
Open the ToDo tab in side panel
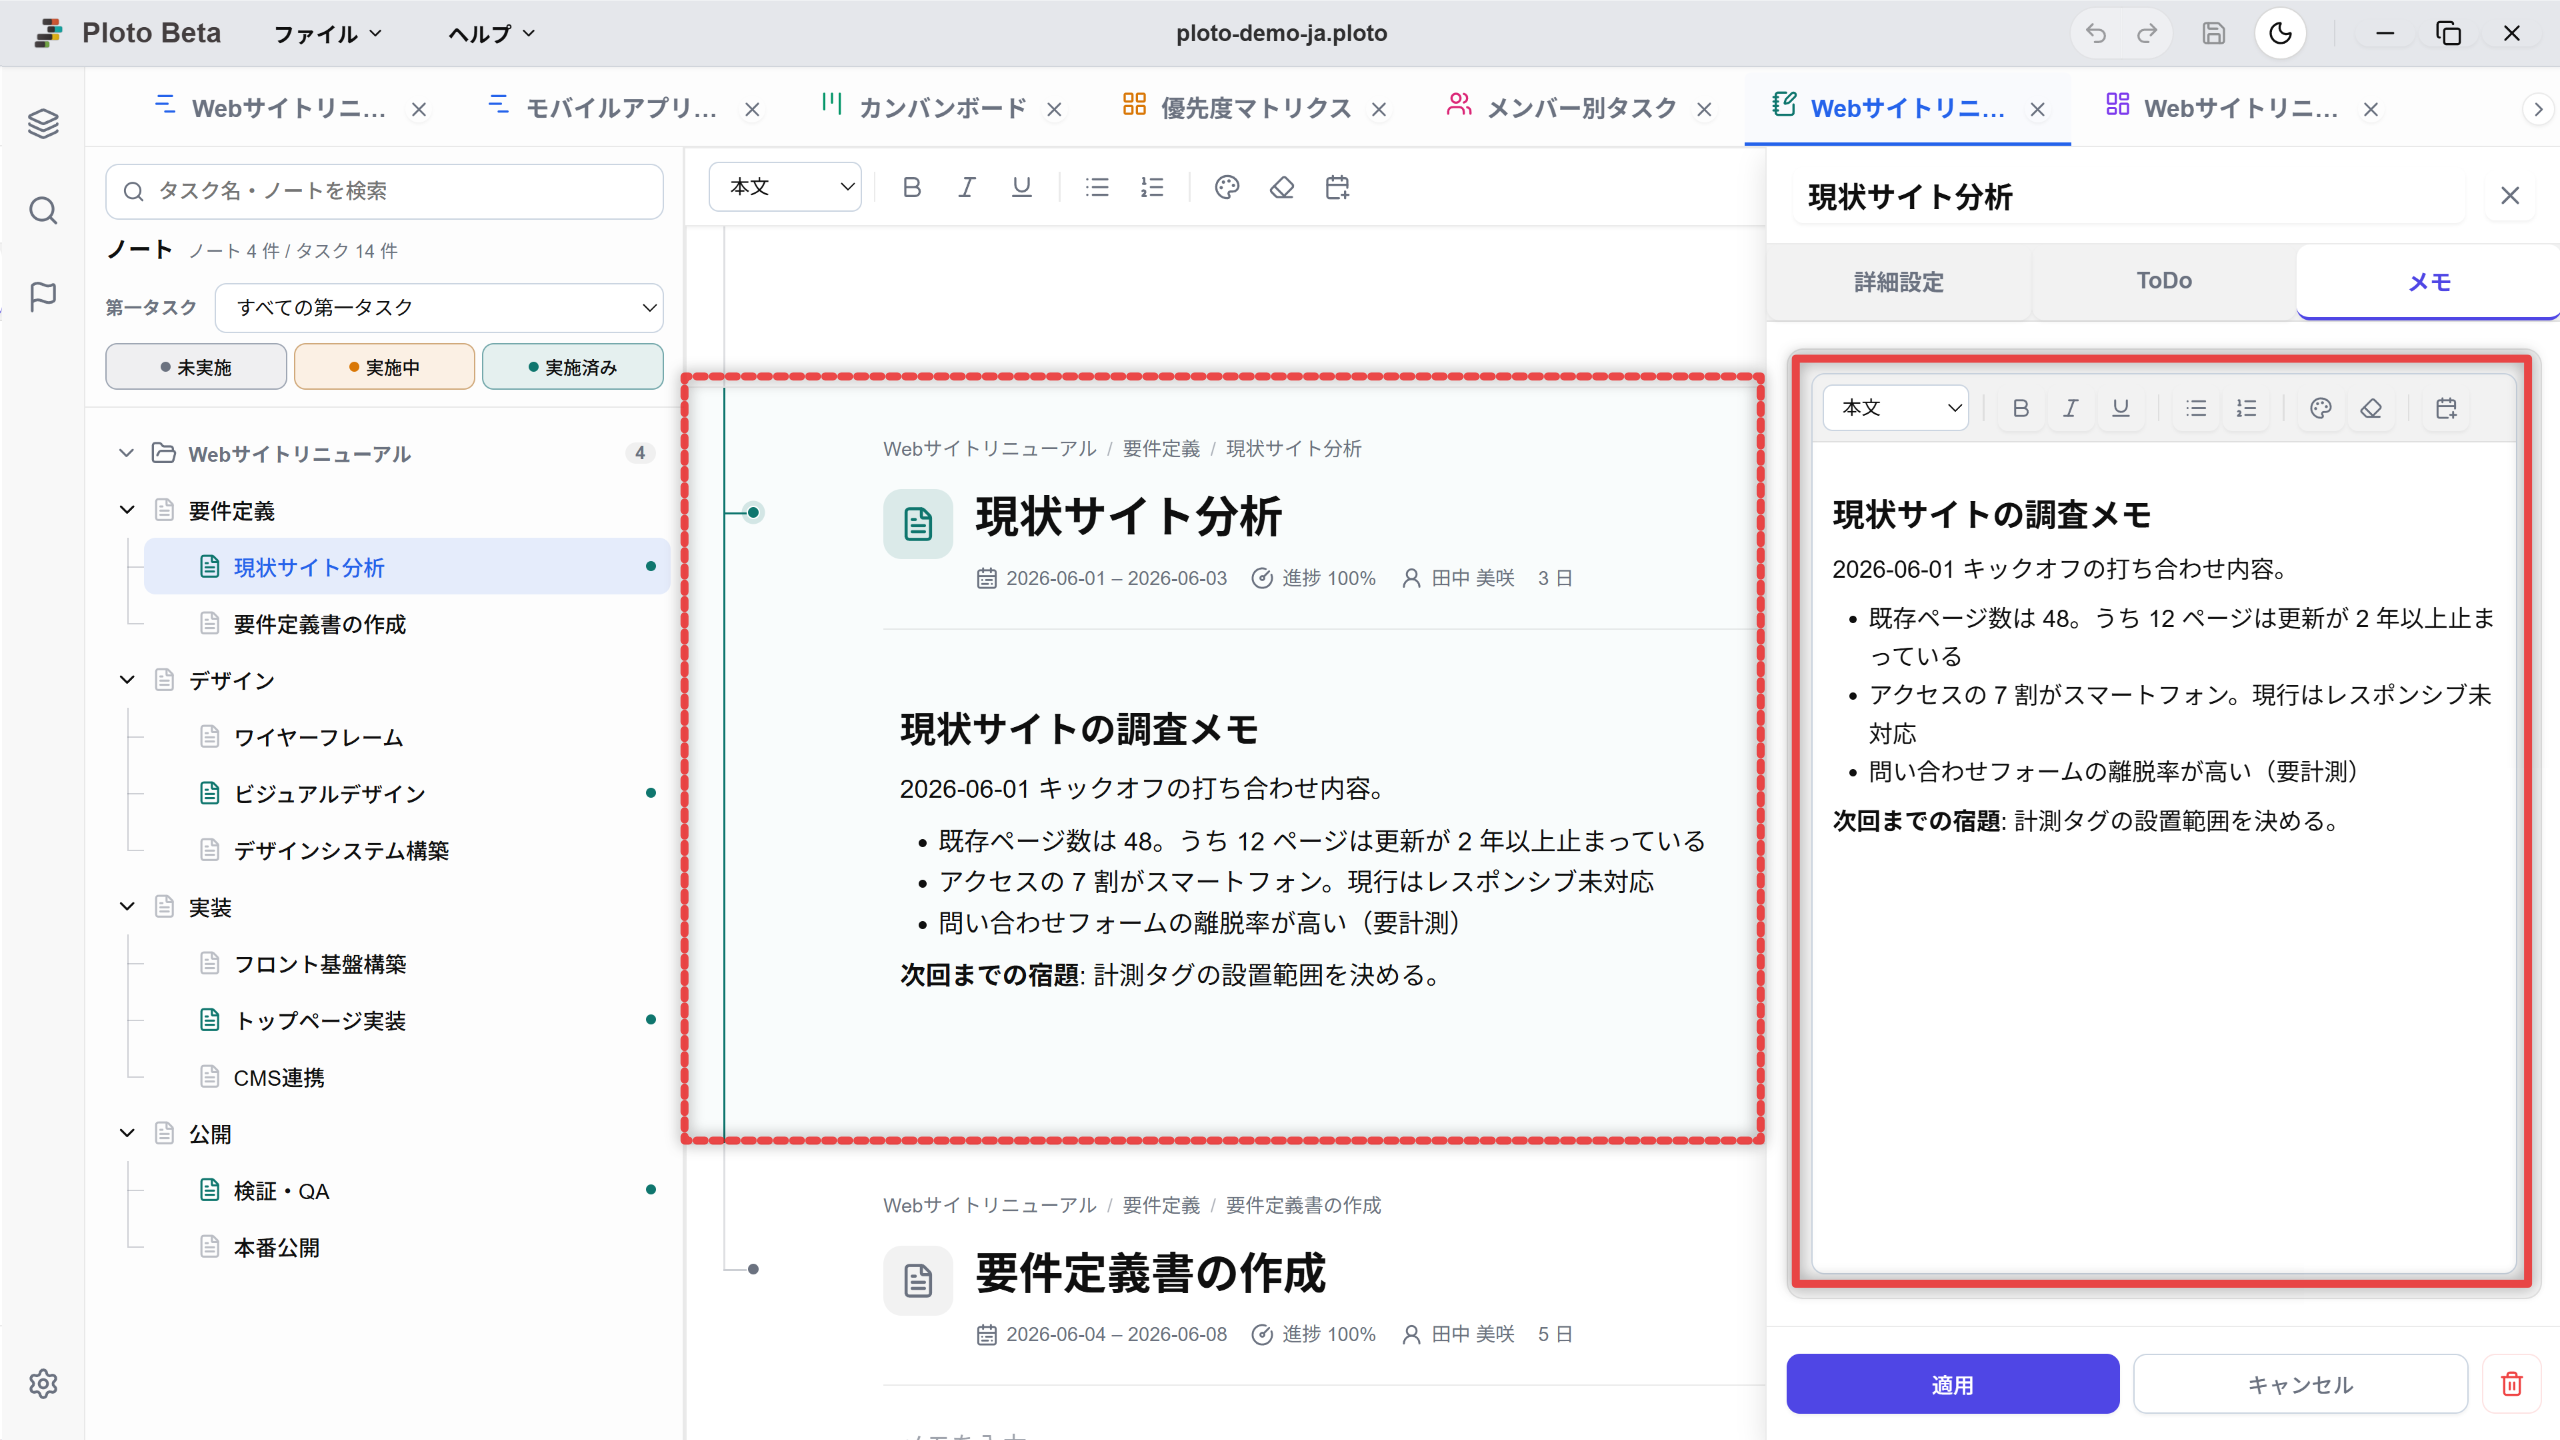(x=2164, y=281)
